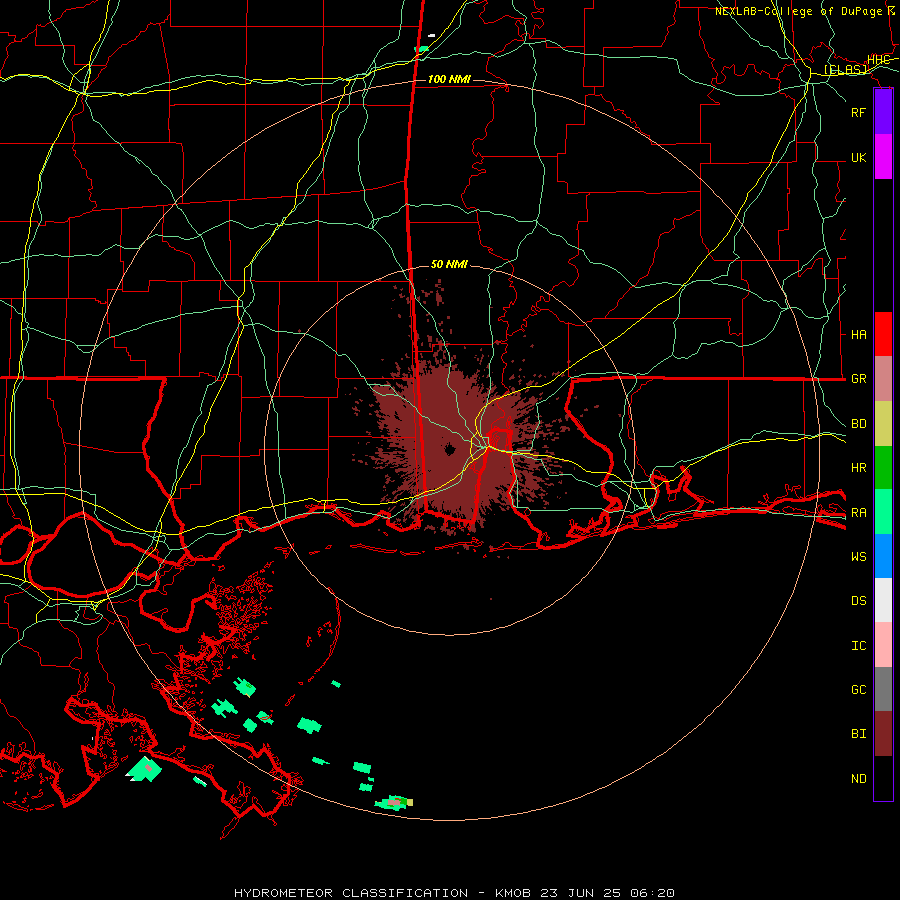Click the HR legend label
The height and width of the screenshot is (900, 900).
click(x=858, y=468)
